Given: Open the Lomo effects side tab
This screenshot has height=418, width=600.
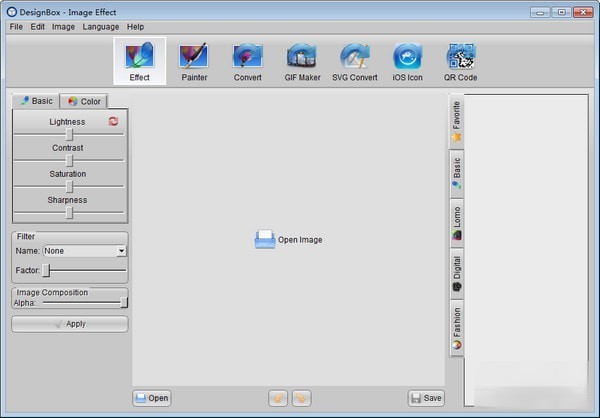Looking at the screenshot, I should [457, 223].
